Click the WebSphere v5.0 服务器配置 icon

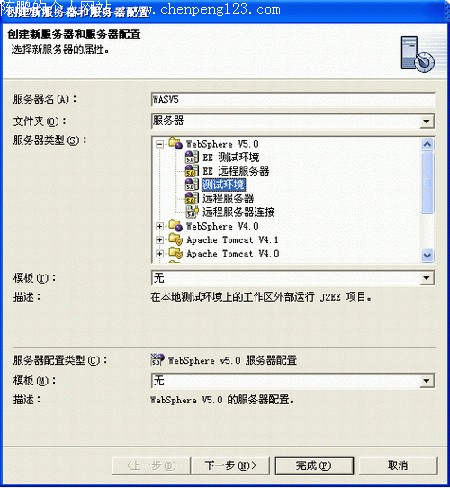pyautogui.click(x=157, y=360)
